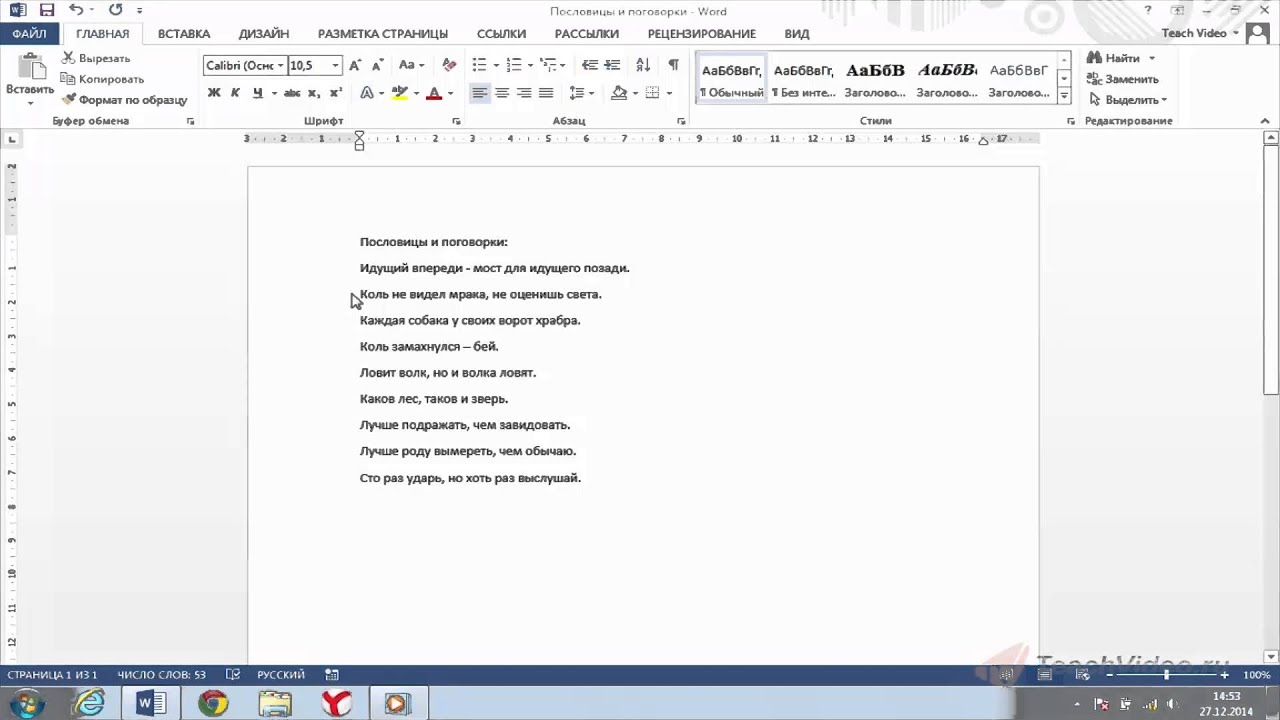Apply the Без интервала style
1280x720 pixels.
pos(803,78)
